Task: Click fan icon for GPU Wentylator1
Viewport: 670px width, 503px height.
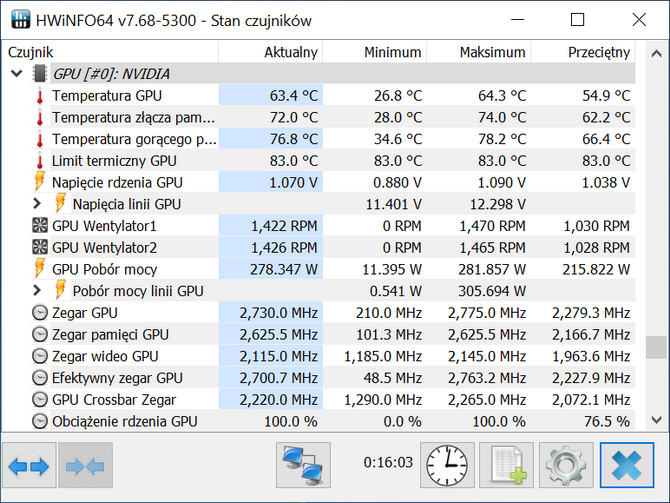Action: tap(40, 225)
